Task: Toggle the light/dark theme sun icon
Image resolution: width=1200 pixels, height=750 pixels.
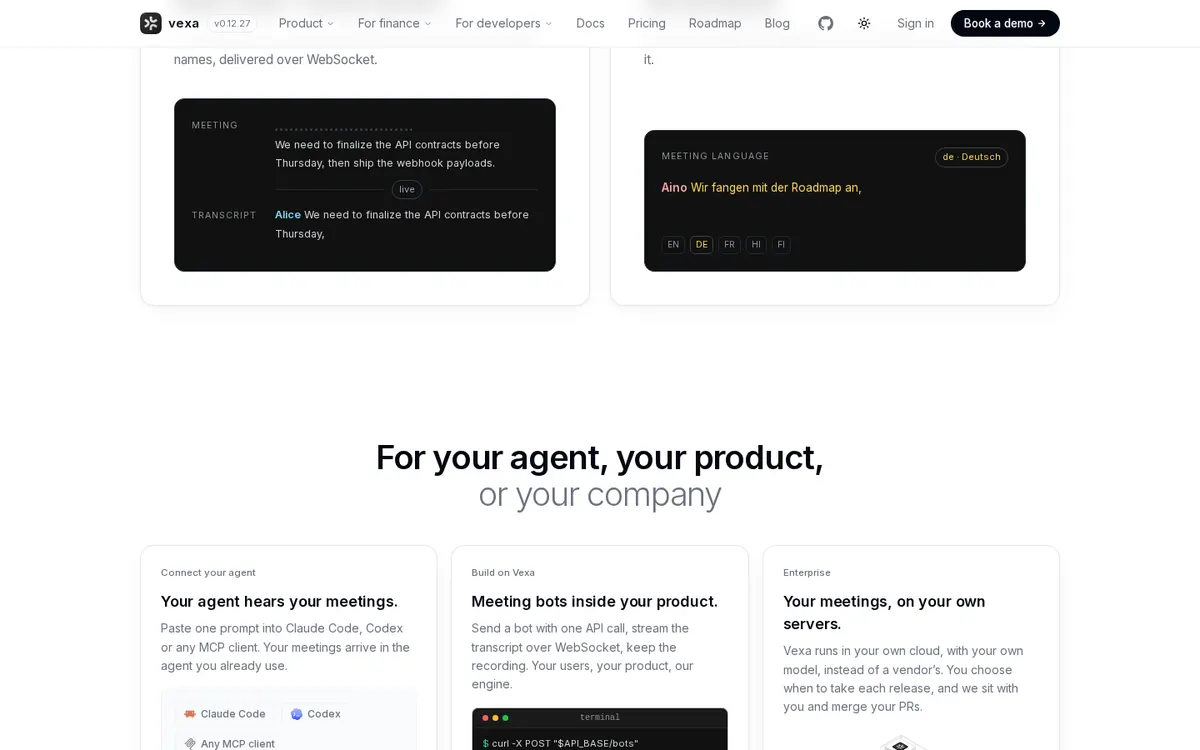Action: [x=864, y=23]
